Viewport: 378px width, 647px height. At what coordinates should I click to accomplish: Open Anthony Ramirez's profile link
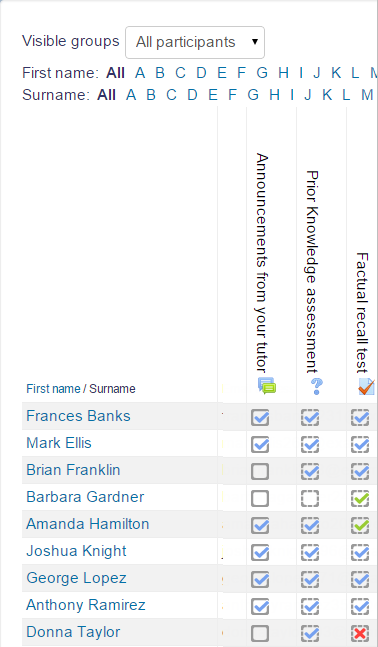[x=86, y=605]
